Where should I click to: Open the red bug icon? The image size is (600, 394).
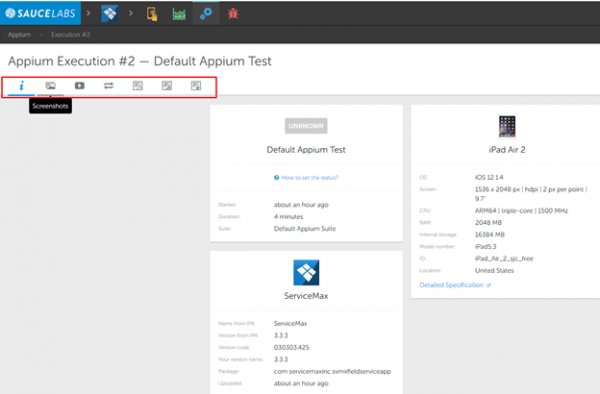[x=233, y=14]
